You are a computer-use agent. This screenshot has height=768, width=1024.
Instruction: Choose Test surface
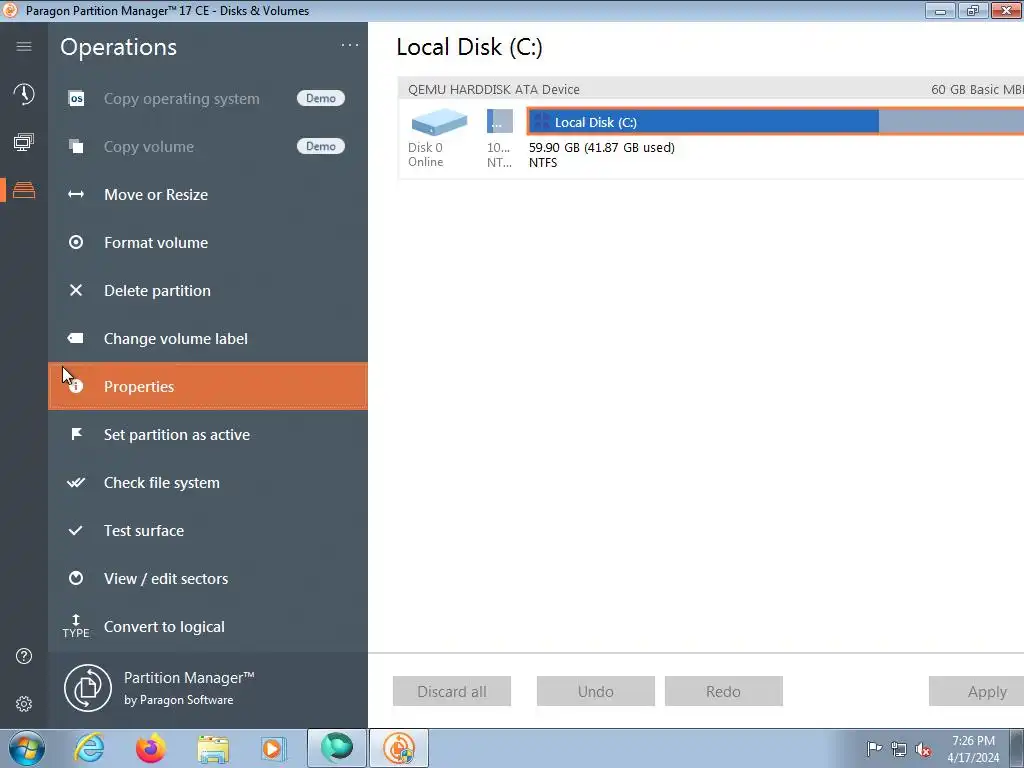(208, 530)
